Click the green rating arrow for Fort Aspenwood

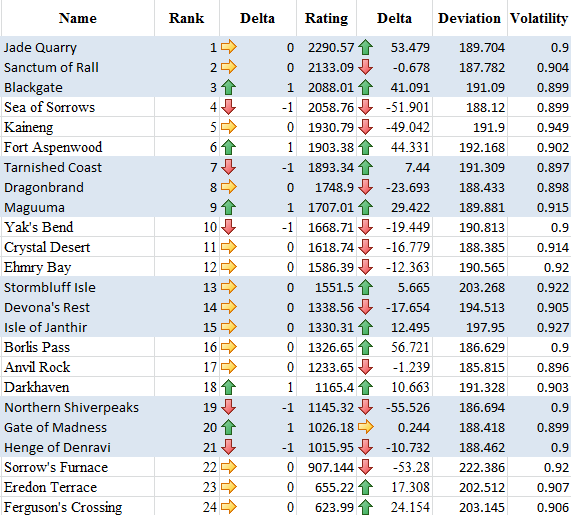coord(365,147)
